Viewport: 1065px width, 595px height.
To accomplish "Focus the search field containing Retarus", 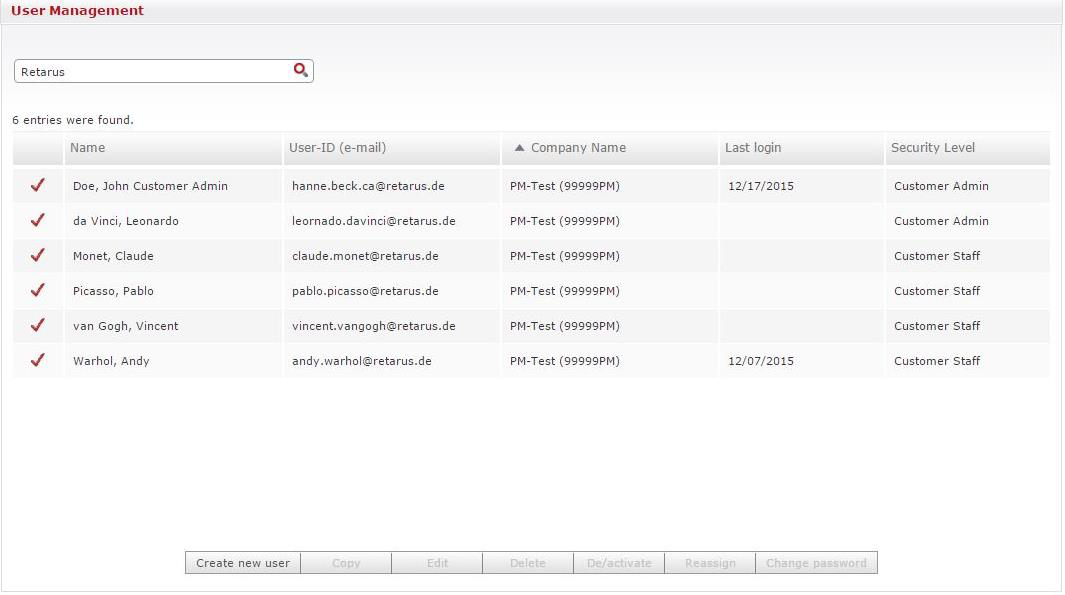I will click(x=150, y=72).
